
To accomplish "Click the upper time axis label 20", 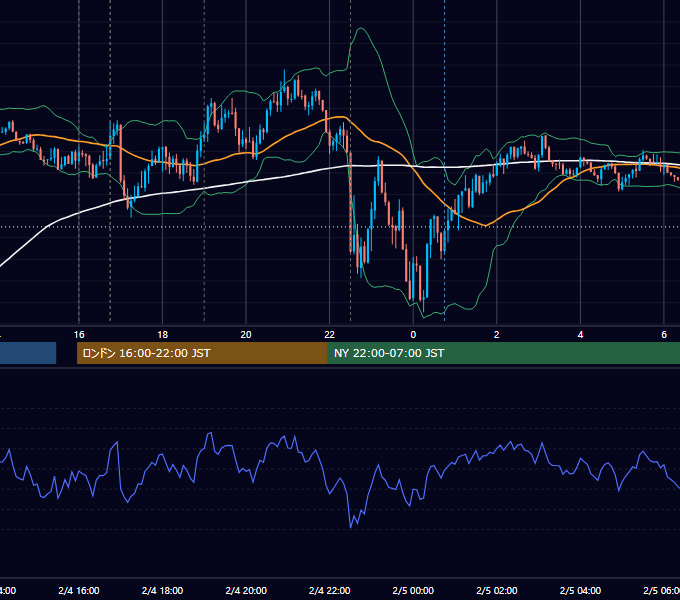I will pyautogui.click(x=246, y=335).
